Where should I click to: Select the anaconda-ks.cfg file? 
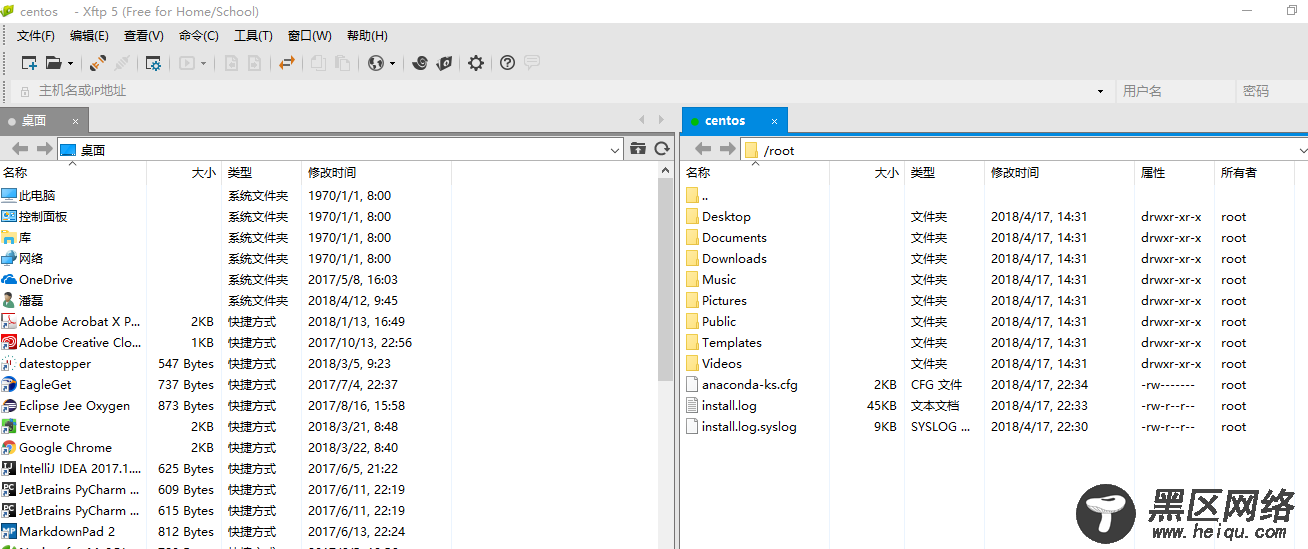[x=742, y=385]
